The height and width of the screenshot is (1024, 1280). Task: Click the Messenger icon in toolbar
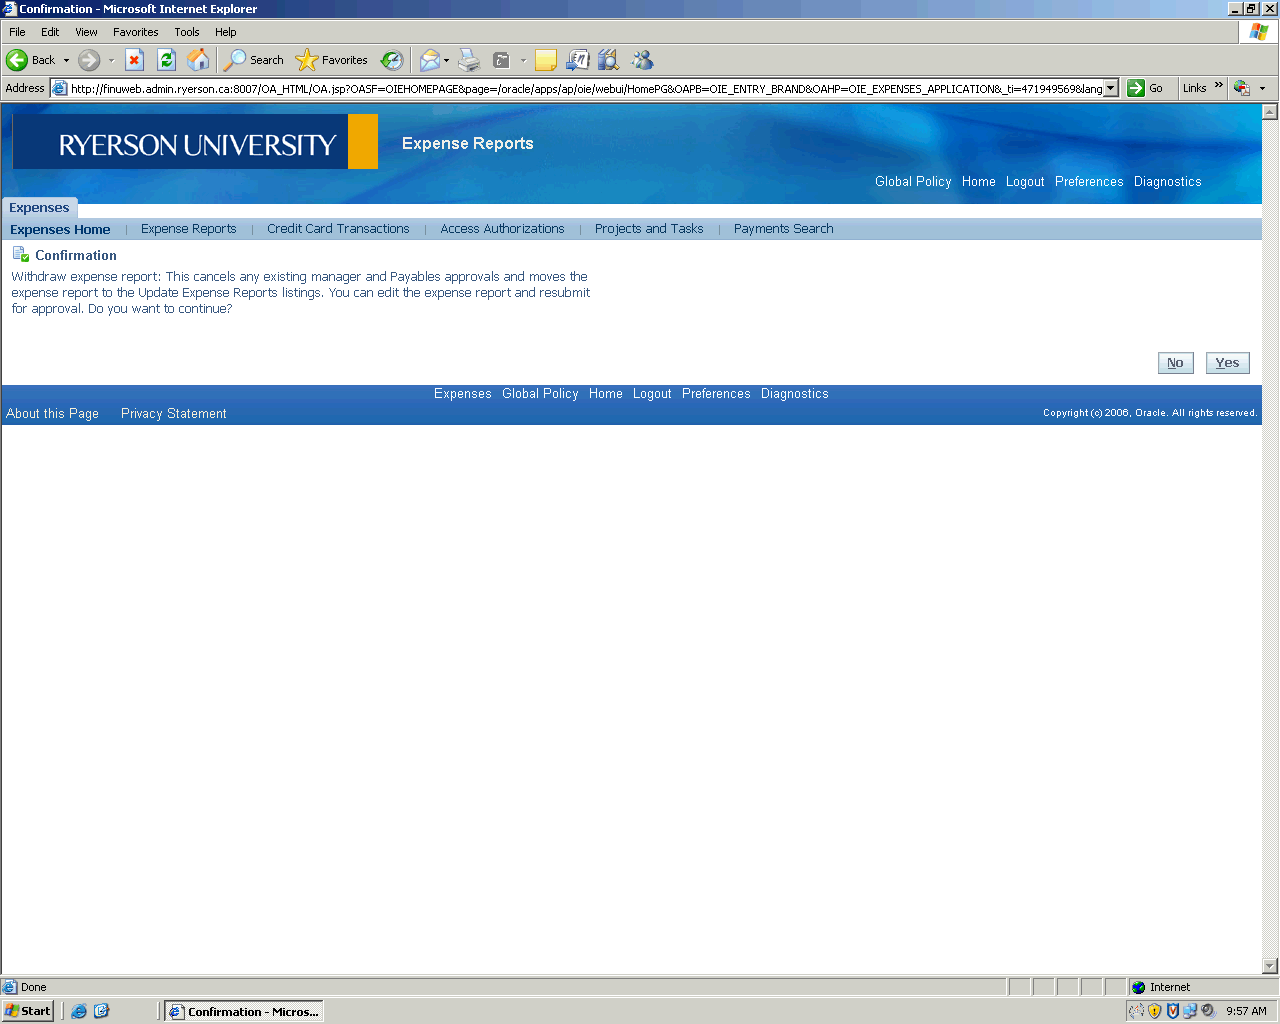(642, 60)
